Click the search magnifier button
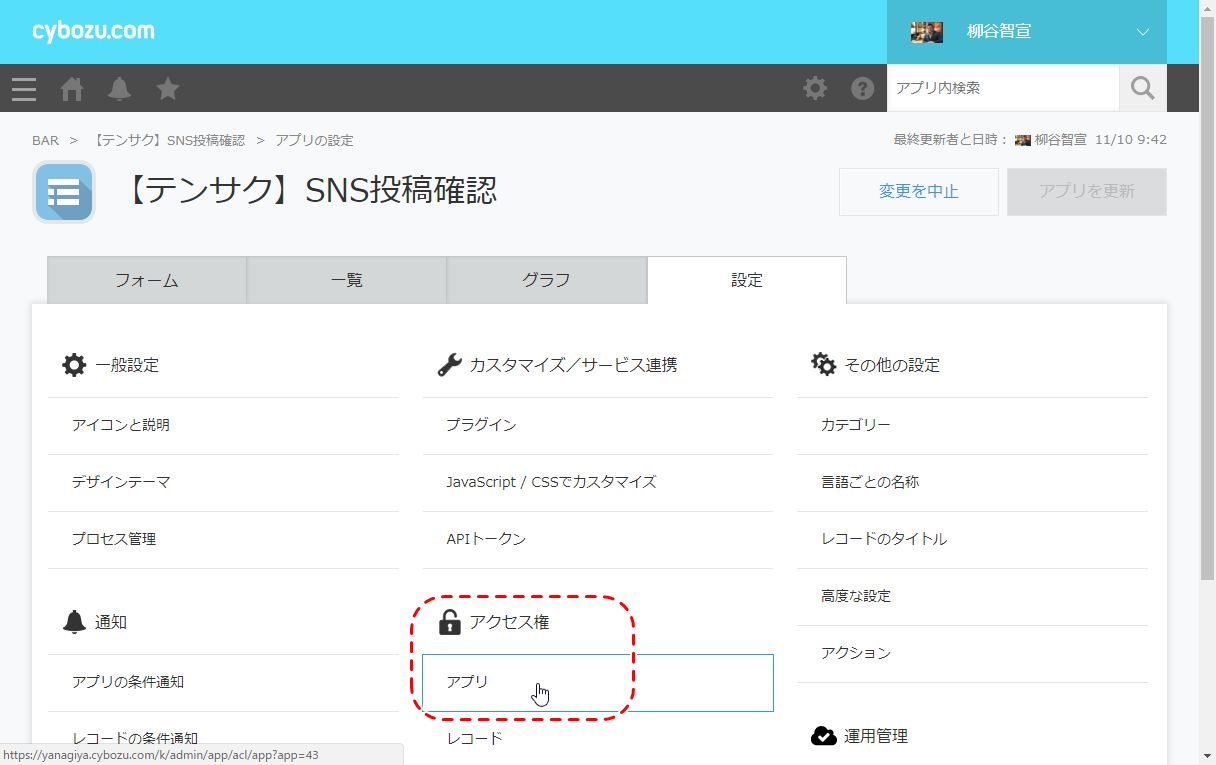 1143,88
